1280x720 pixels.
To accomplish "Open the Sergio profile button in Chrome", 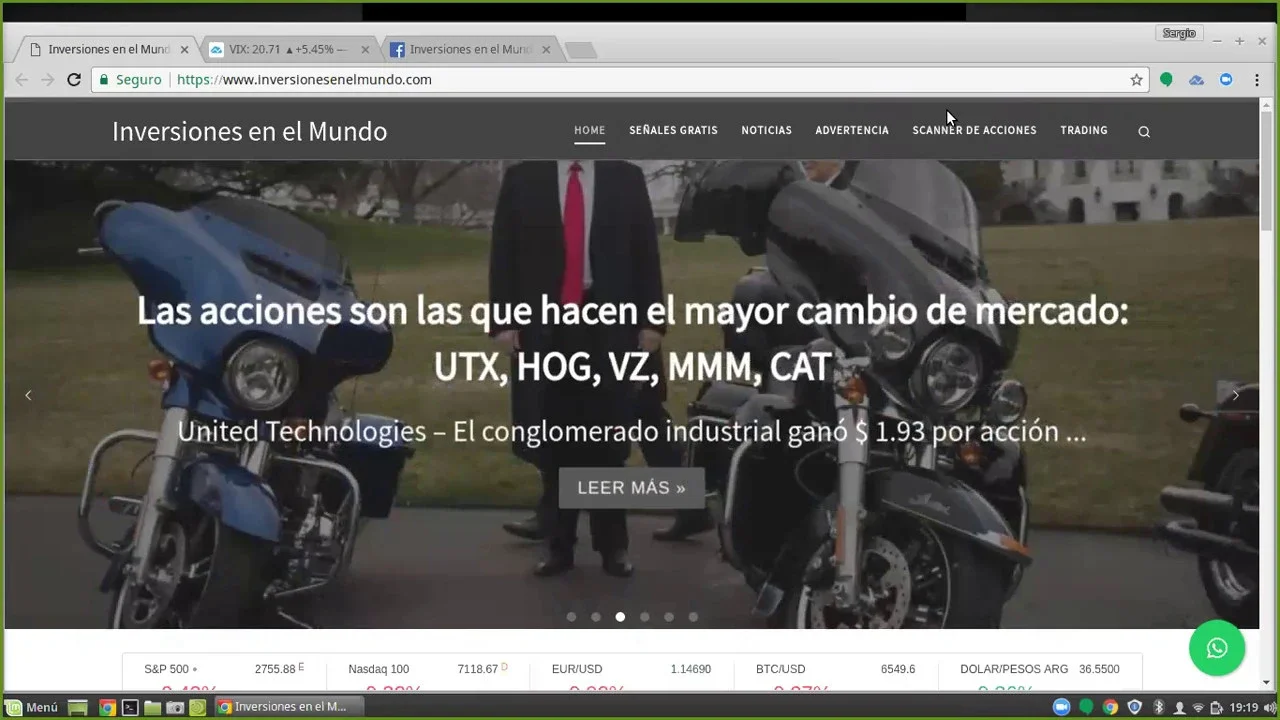I will [1179, 33].
